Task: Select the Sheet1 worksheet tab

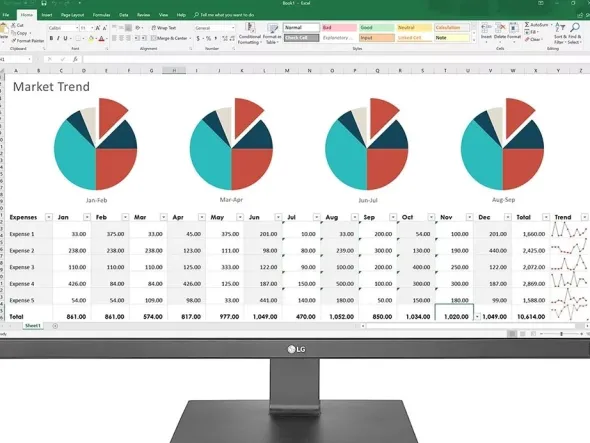Action: [33, 326]
